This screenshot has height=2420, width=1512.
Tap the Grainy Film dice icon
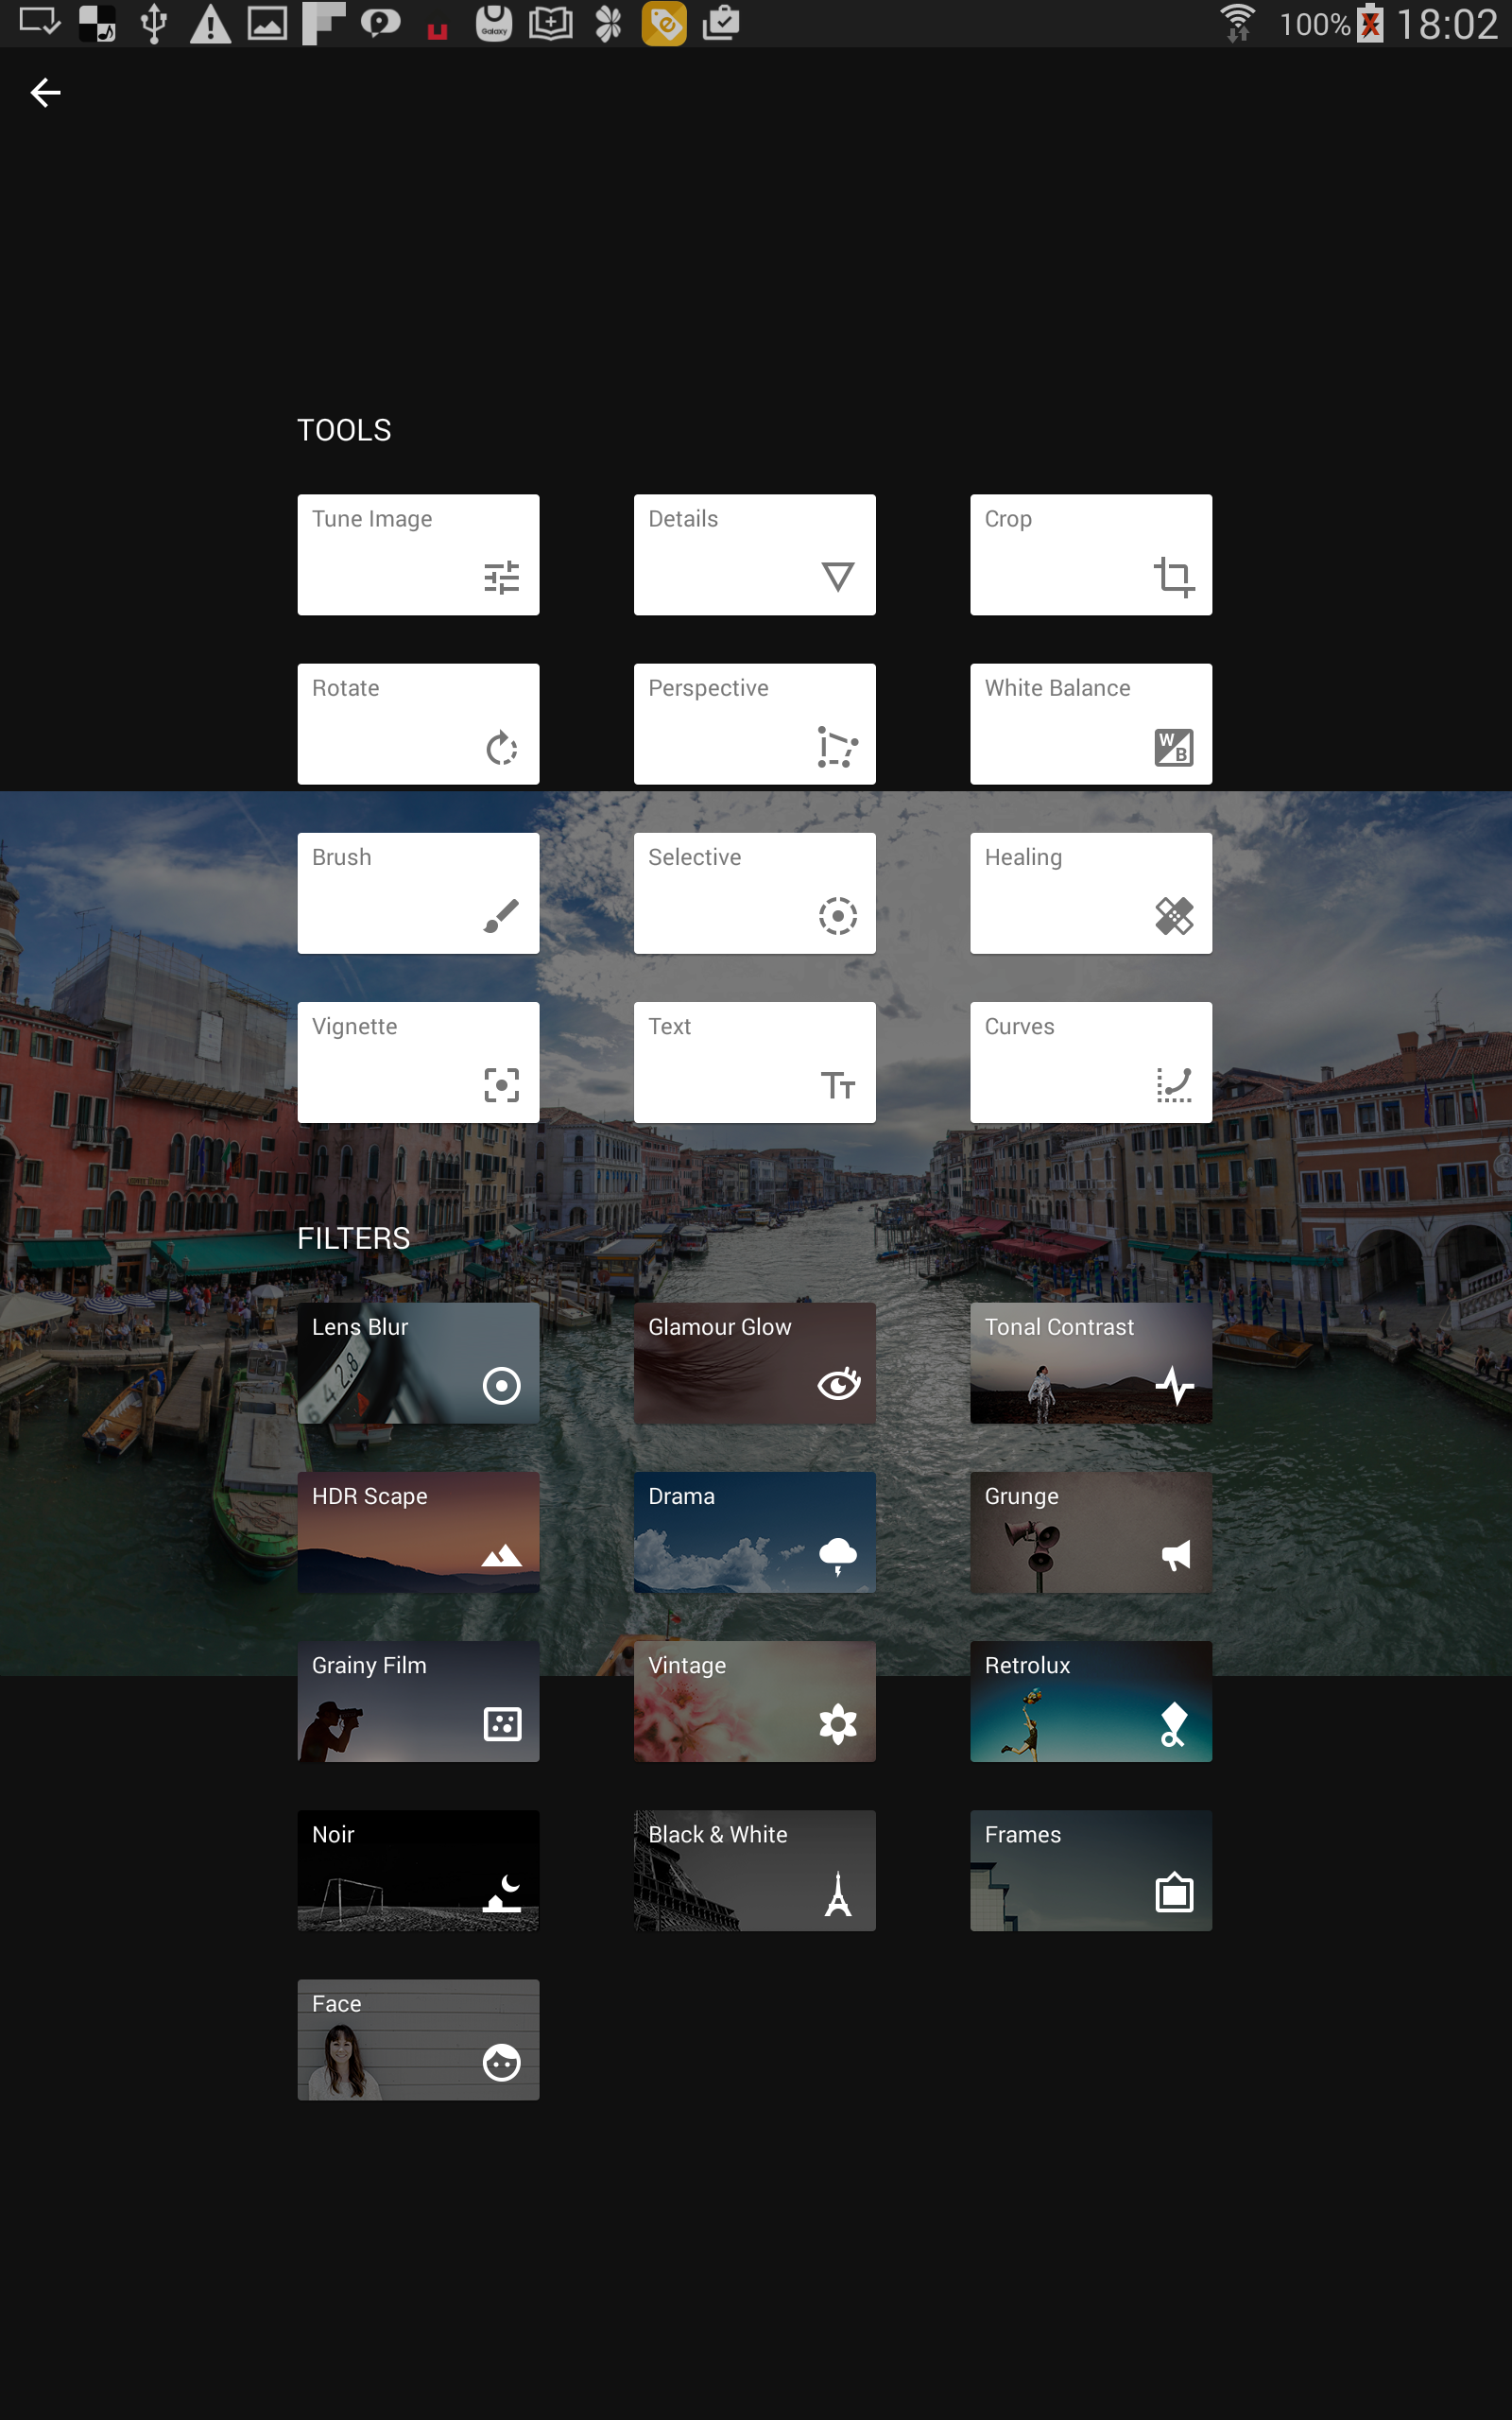pos(502,1723)
